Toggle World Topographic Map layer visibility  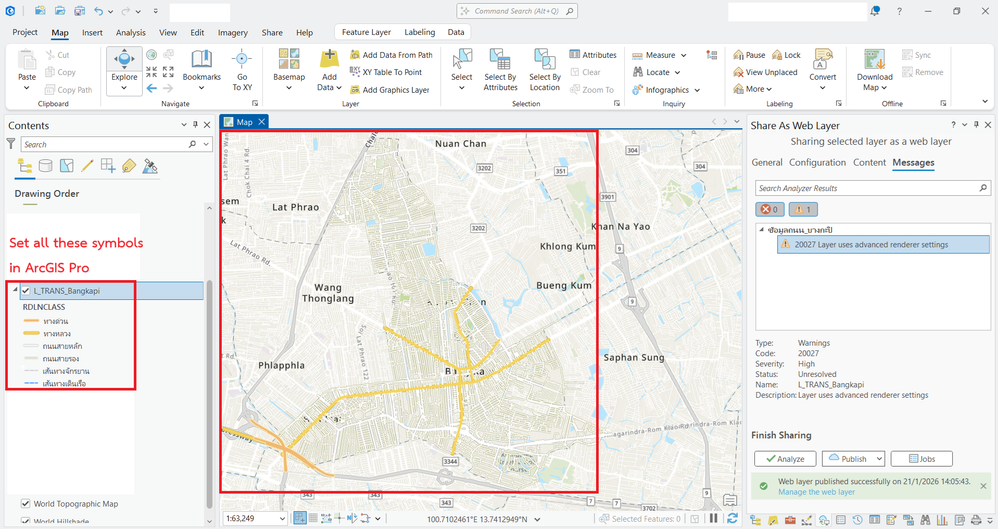(x=25, y=504)
